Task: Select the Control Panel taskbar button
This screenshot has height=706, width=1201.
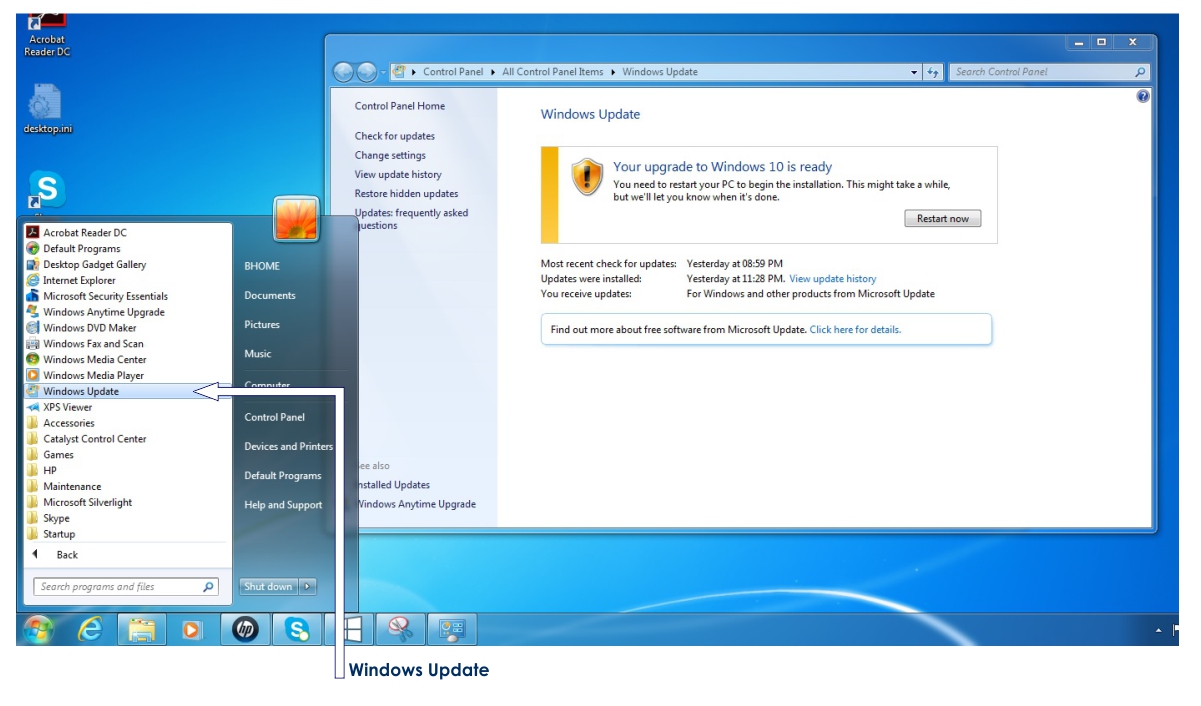Action: click(x=452, y=629)
